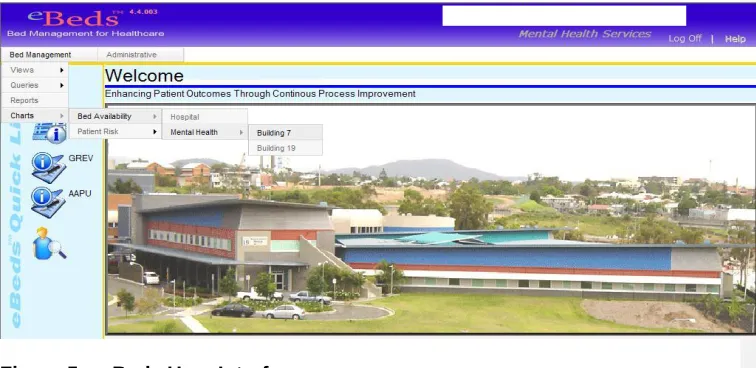Select the Charts menu item
756x368 pixels.
(34, 116)
